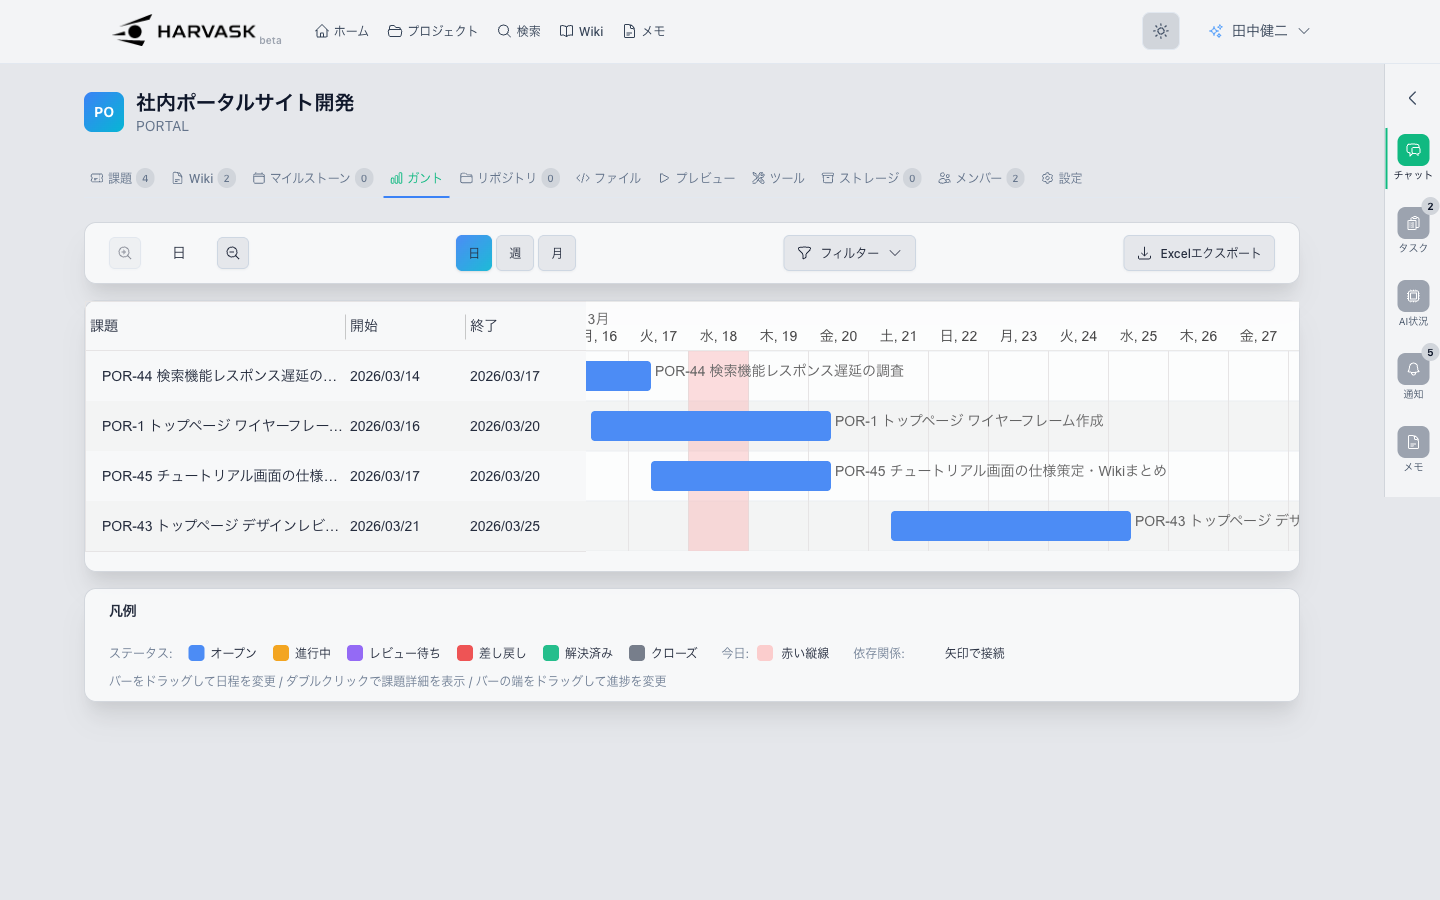Click the zoom-in magnifier icon
This screenshot has height=900, width=1440.
click(x=125, y=253)
